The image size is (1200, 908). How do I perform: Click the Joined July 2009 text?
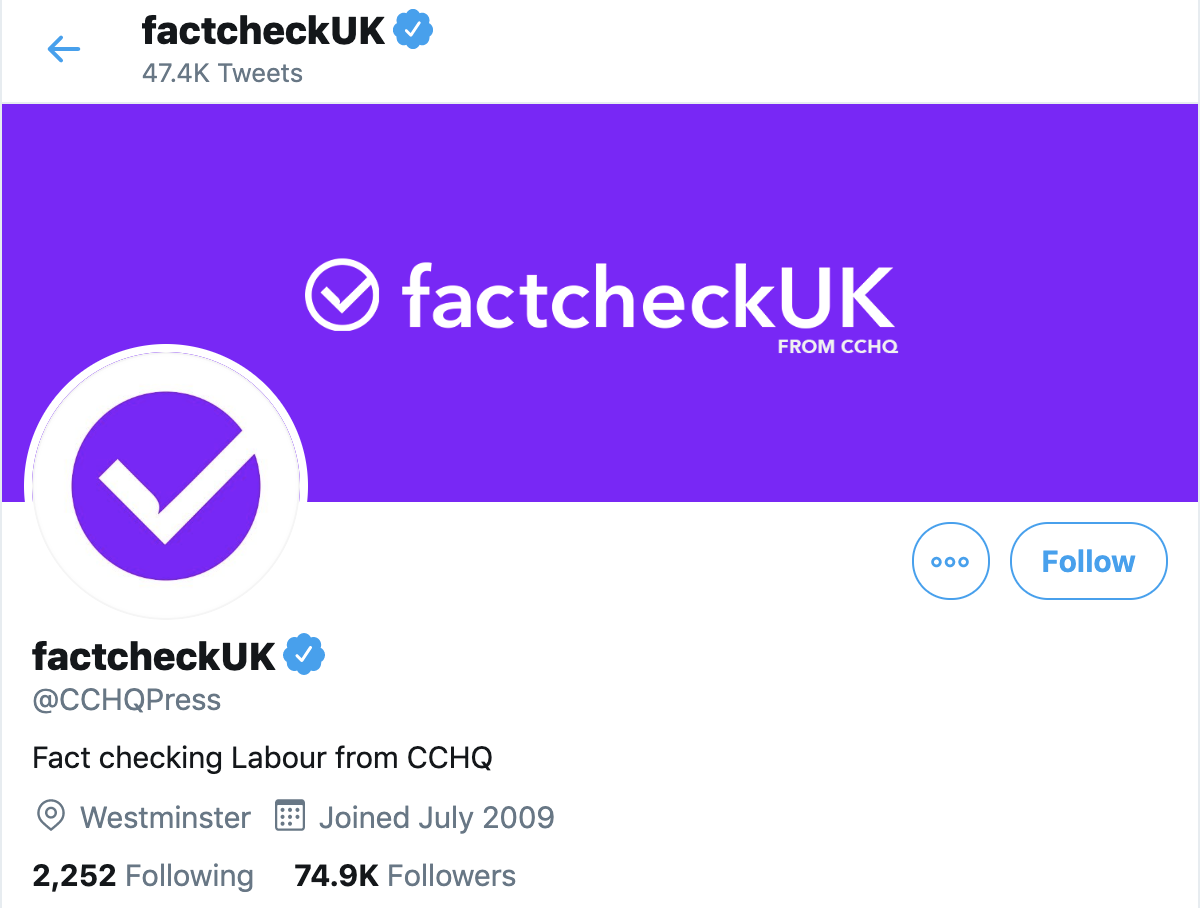(436, 818)
